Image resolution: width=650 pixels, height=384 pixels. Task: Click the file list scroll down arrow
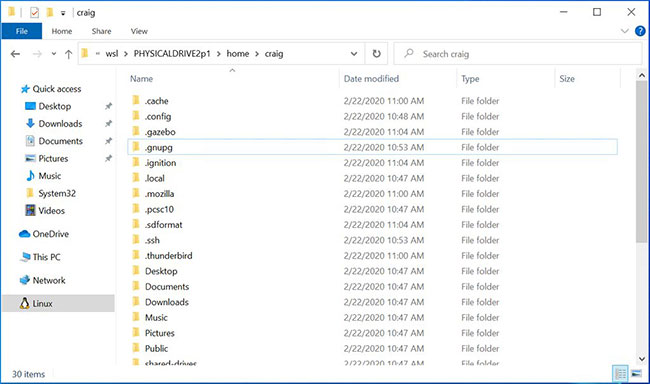642,359
